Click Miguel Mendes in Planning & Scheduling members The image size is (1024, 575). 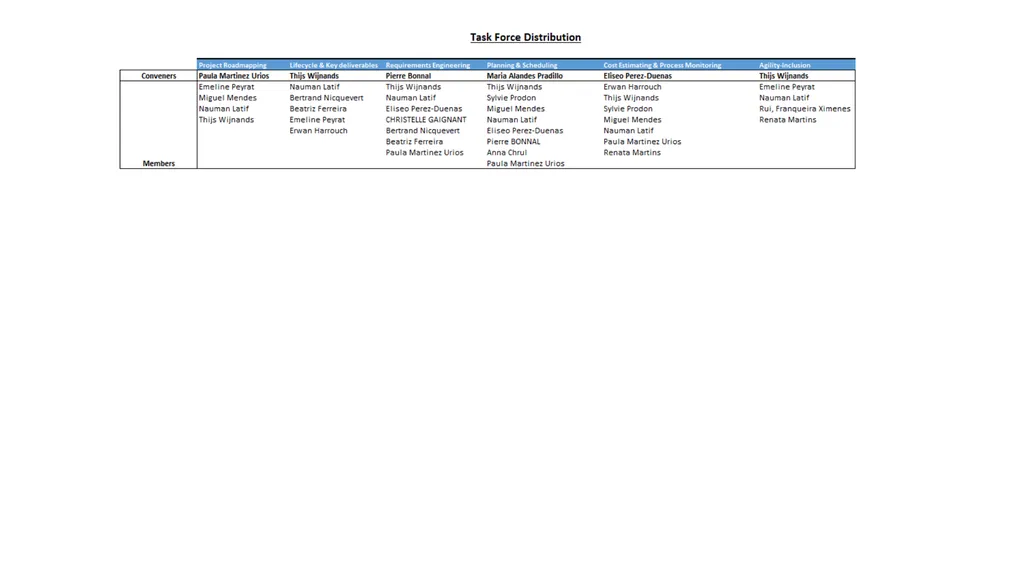coord(516,109)
